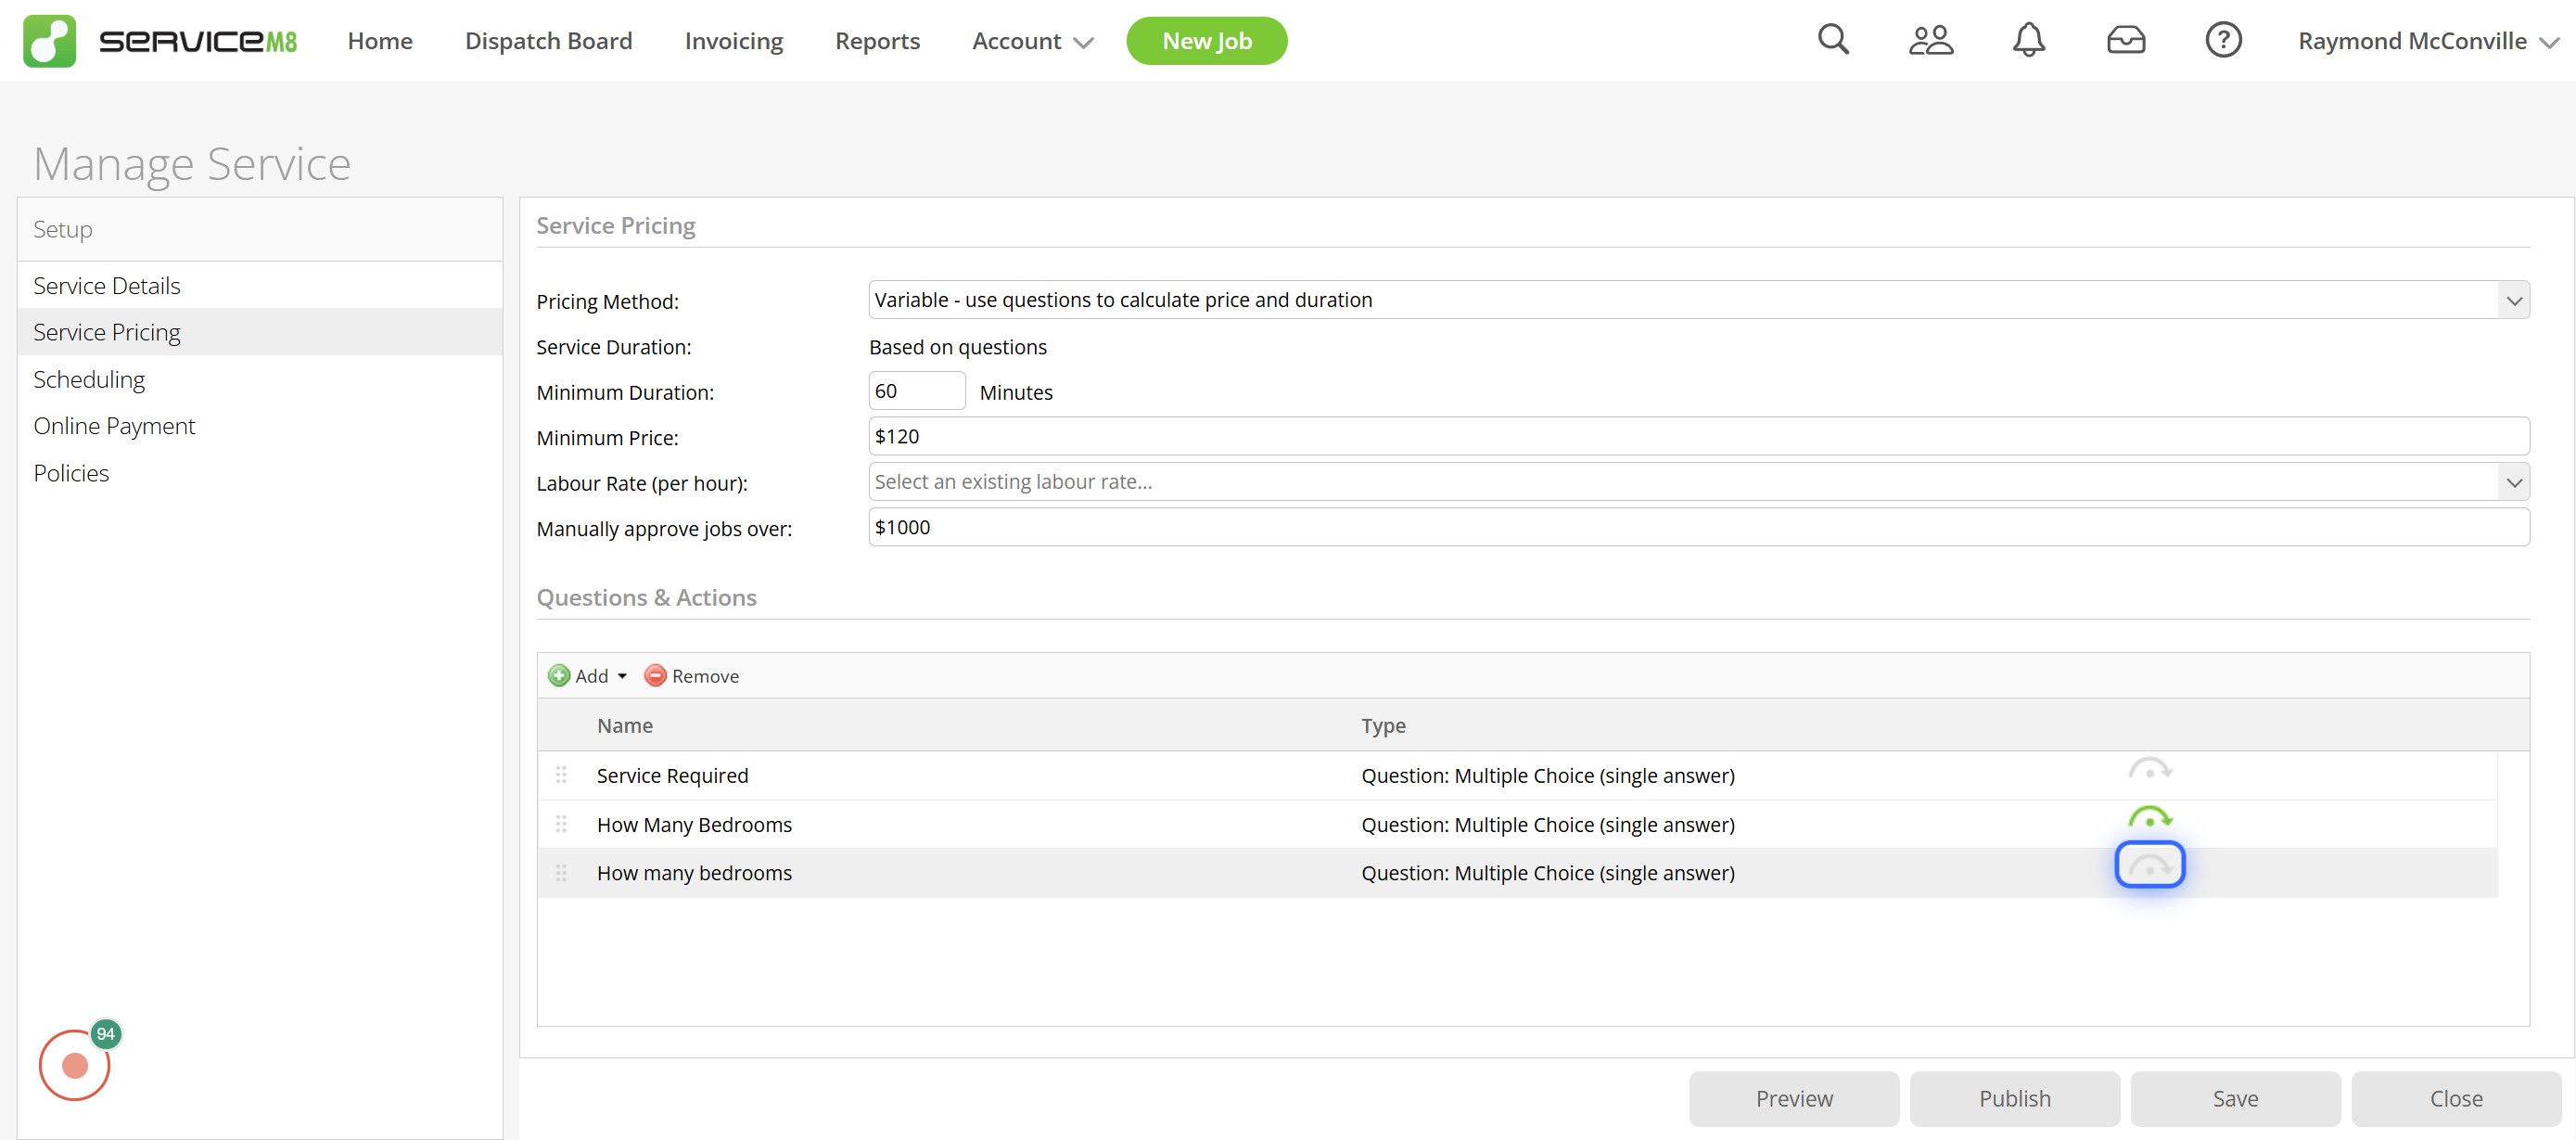This screenshot has width=2576, height=1140.
Task: Open Dispatch Board page
Action: tap(548, 41)
